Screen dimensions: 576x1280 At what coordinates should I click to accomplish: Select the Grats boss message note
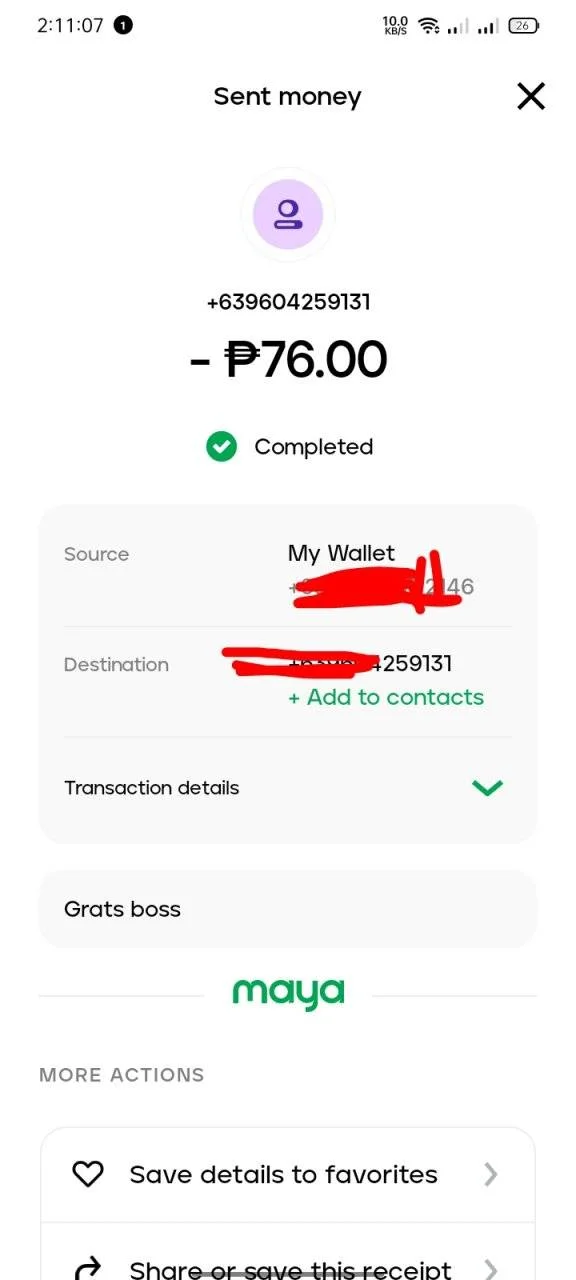[288, 909]
